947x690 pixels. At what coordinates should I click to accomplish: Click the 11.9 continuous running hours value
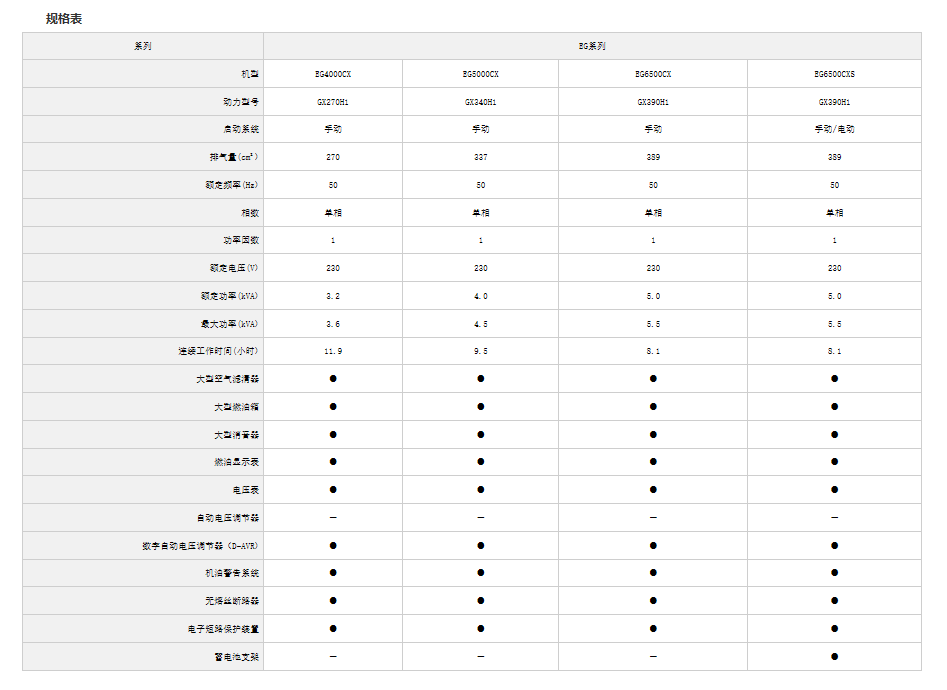coord(333,351)
